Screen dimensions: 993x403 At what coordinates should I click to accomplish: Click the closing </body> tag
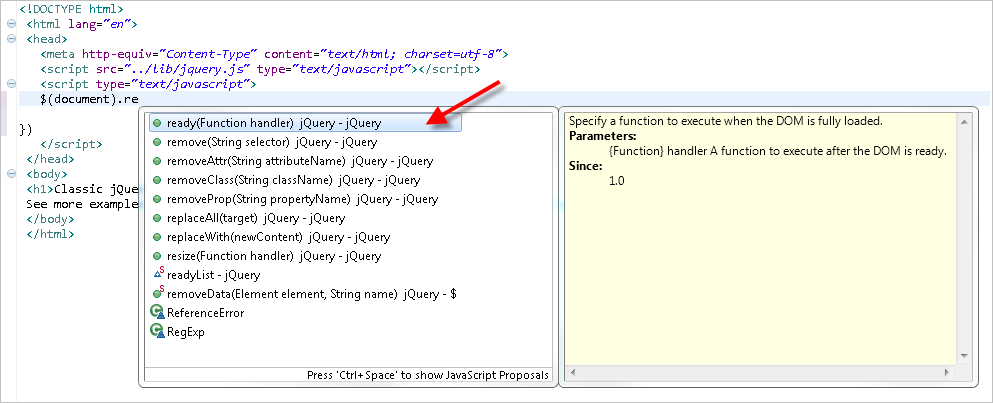[x=50, y=219]
